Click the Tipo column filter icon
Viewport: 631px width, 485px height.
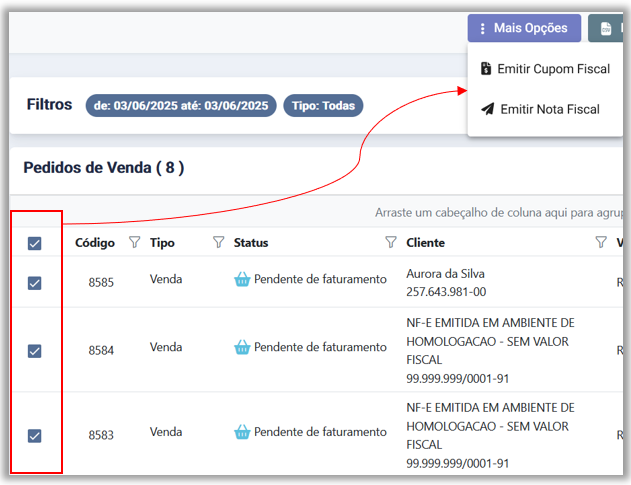click(218, 242)
